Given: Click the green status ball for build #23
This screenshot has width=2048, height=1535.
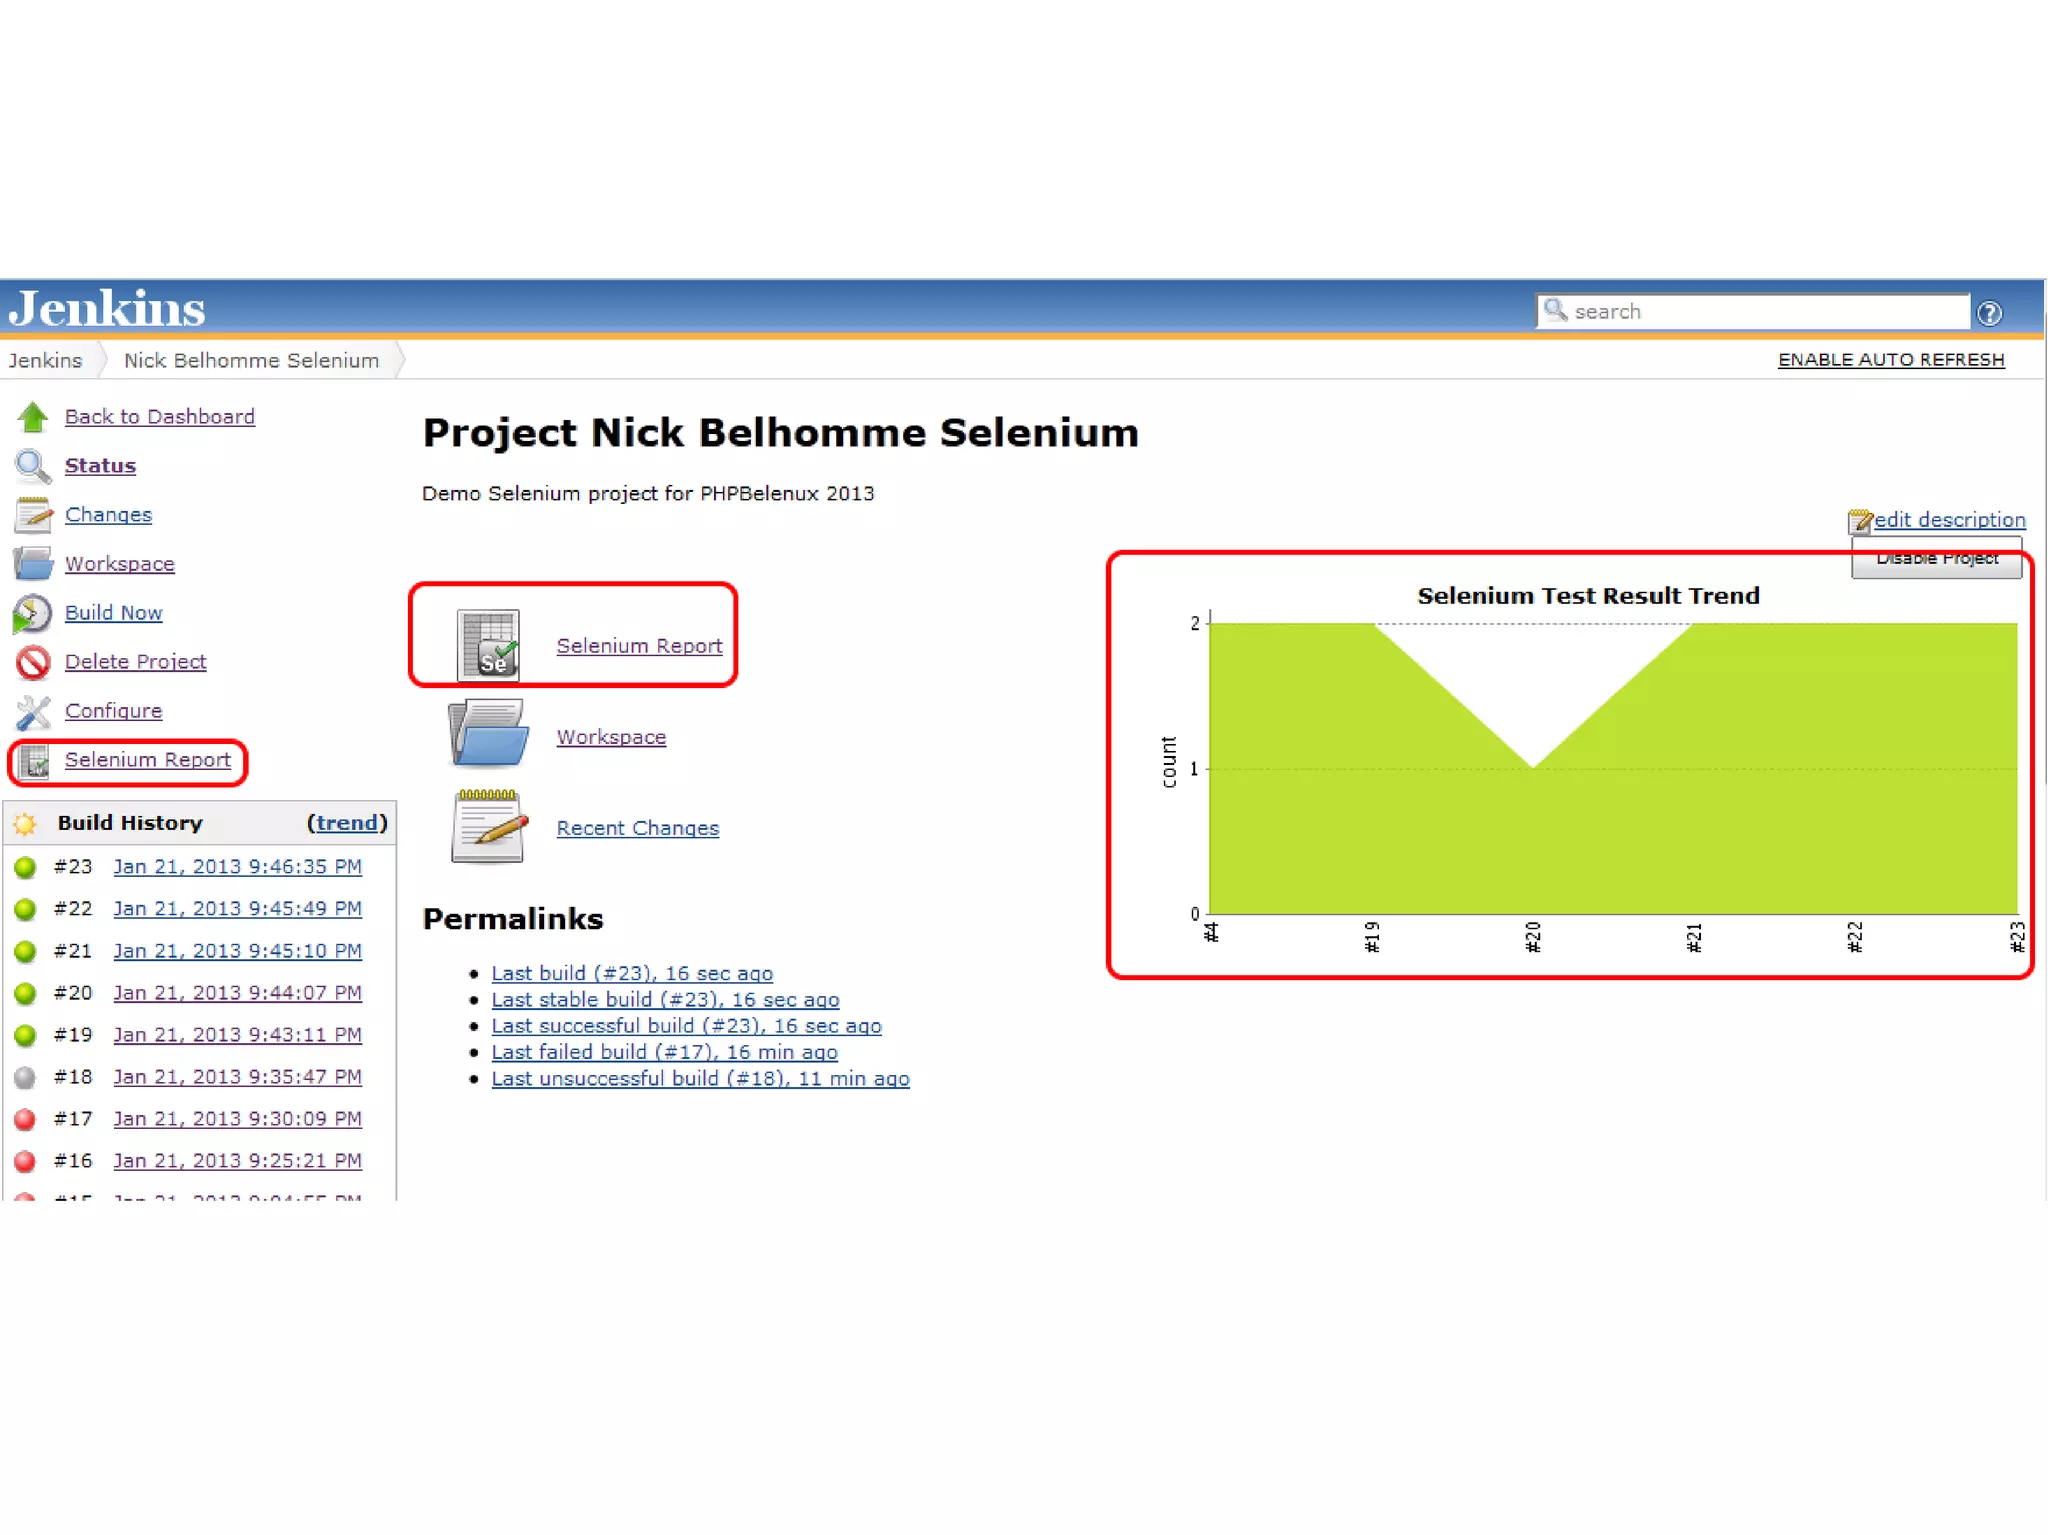Looking at the screenshot, I should click(x=26, y=867).
